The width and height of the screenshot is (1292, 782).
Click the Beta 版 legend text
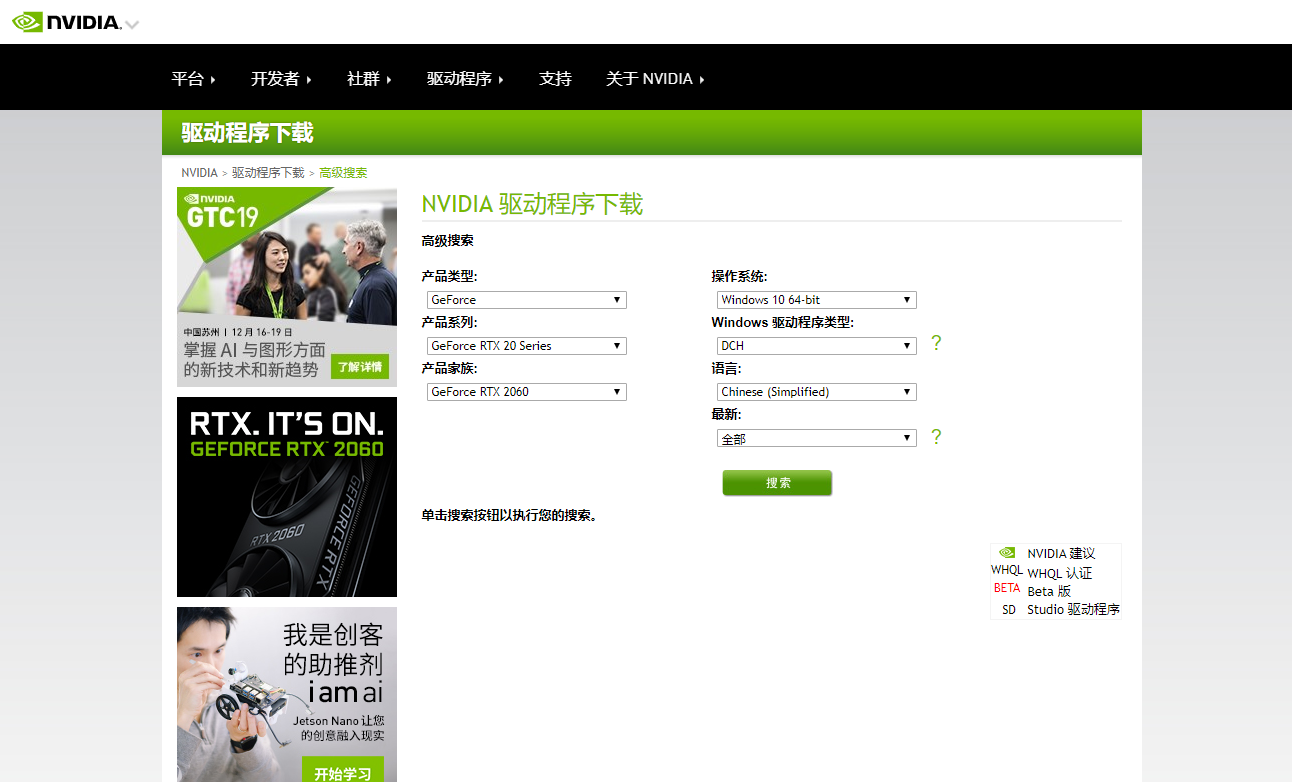[x=1049, y=591]
